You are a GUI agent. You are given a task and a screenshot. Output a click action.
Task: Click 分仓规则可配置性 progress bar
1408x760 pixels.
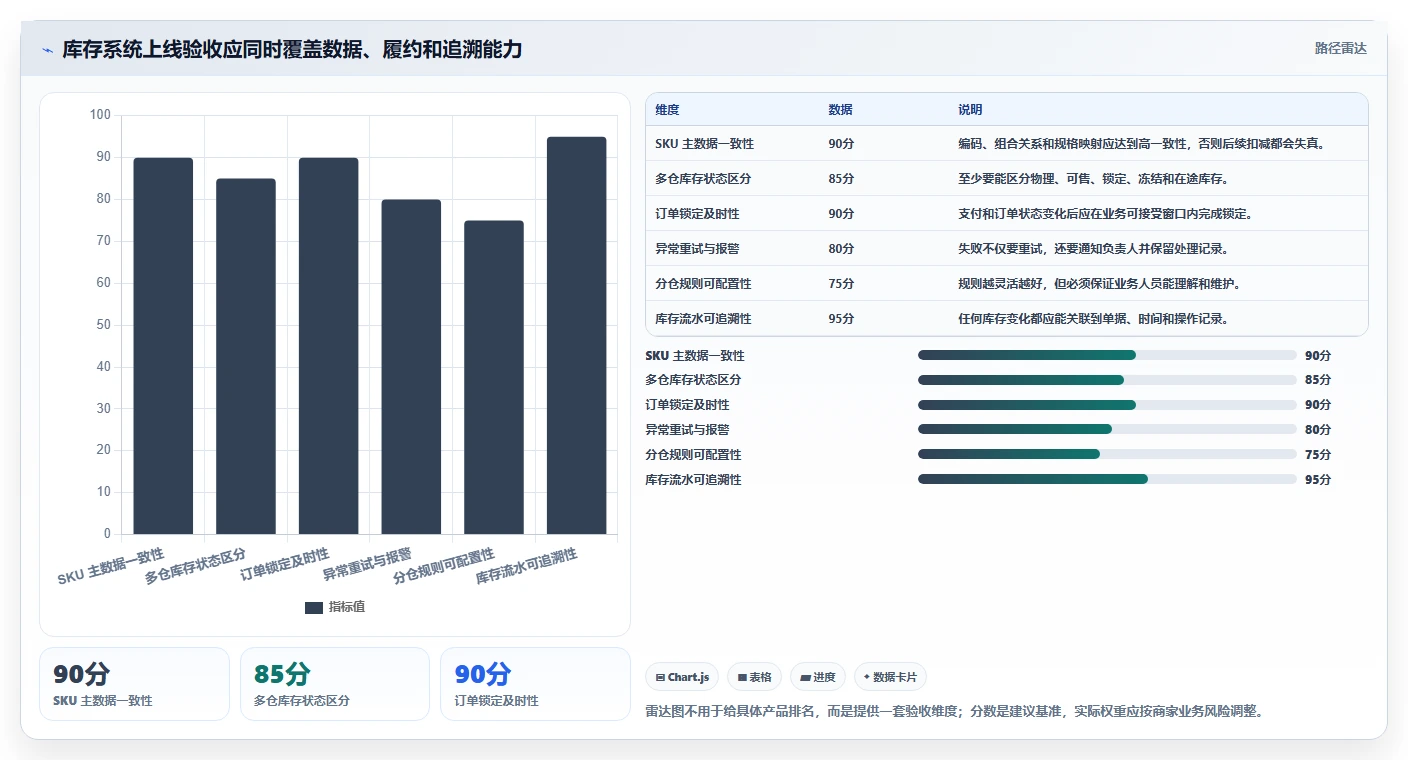[1107, 454]
